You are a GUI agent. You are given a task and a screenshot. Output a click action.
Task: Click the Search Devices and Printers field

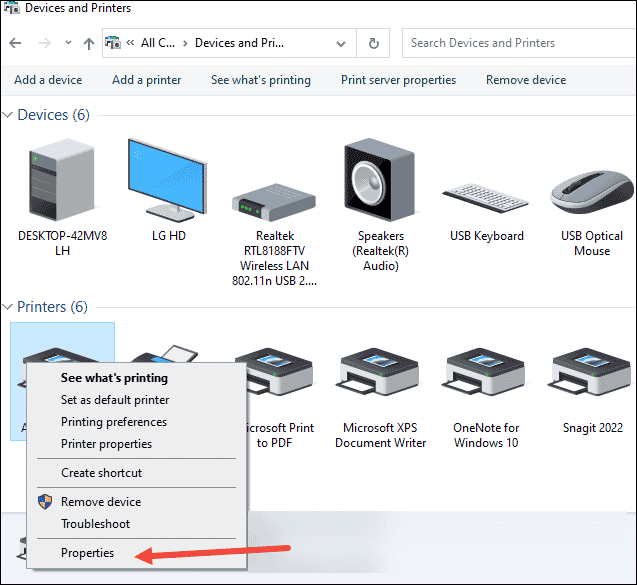519,43
